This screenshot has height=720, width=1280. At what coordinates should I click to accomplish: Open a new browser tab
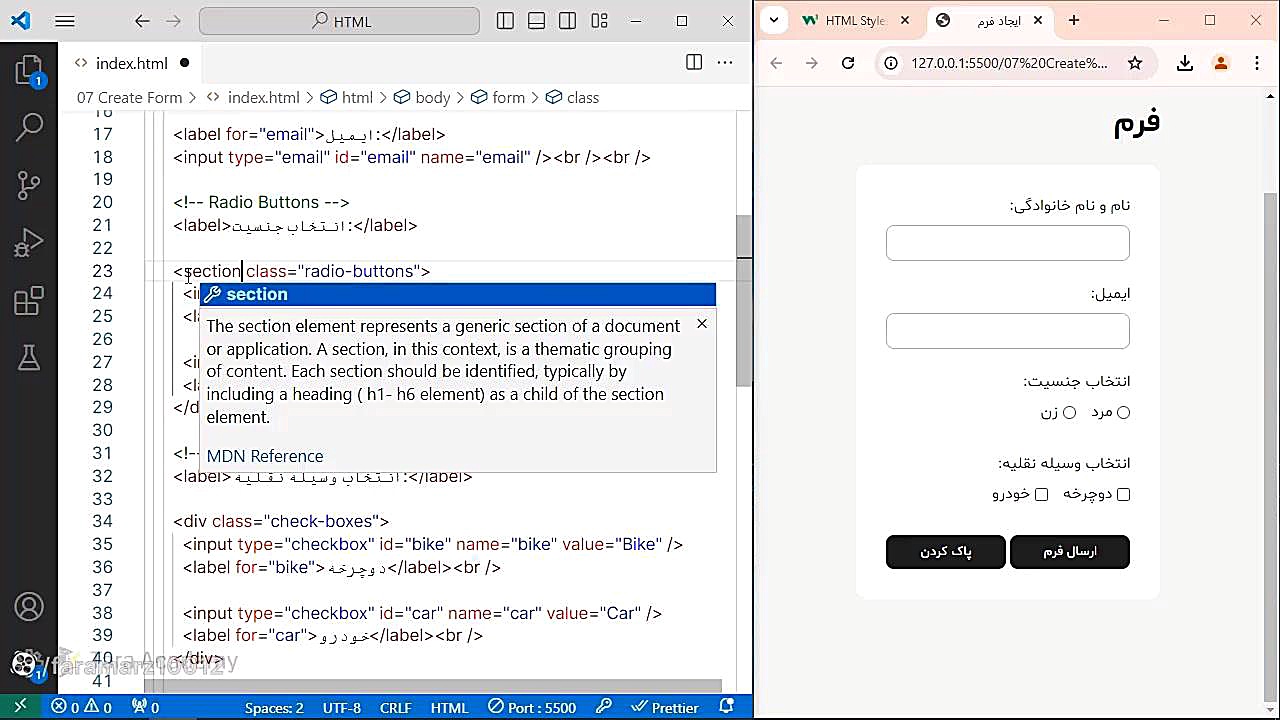tap(1073, 20)
